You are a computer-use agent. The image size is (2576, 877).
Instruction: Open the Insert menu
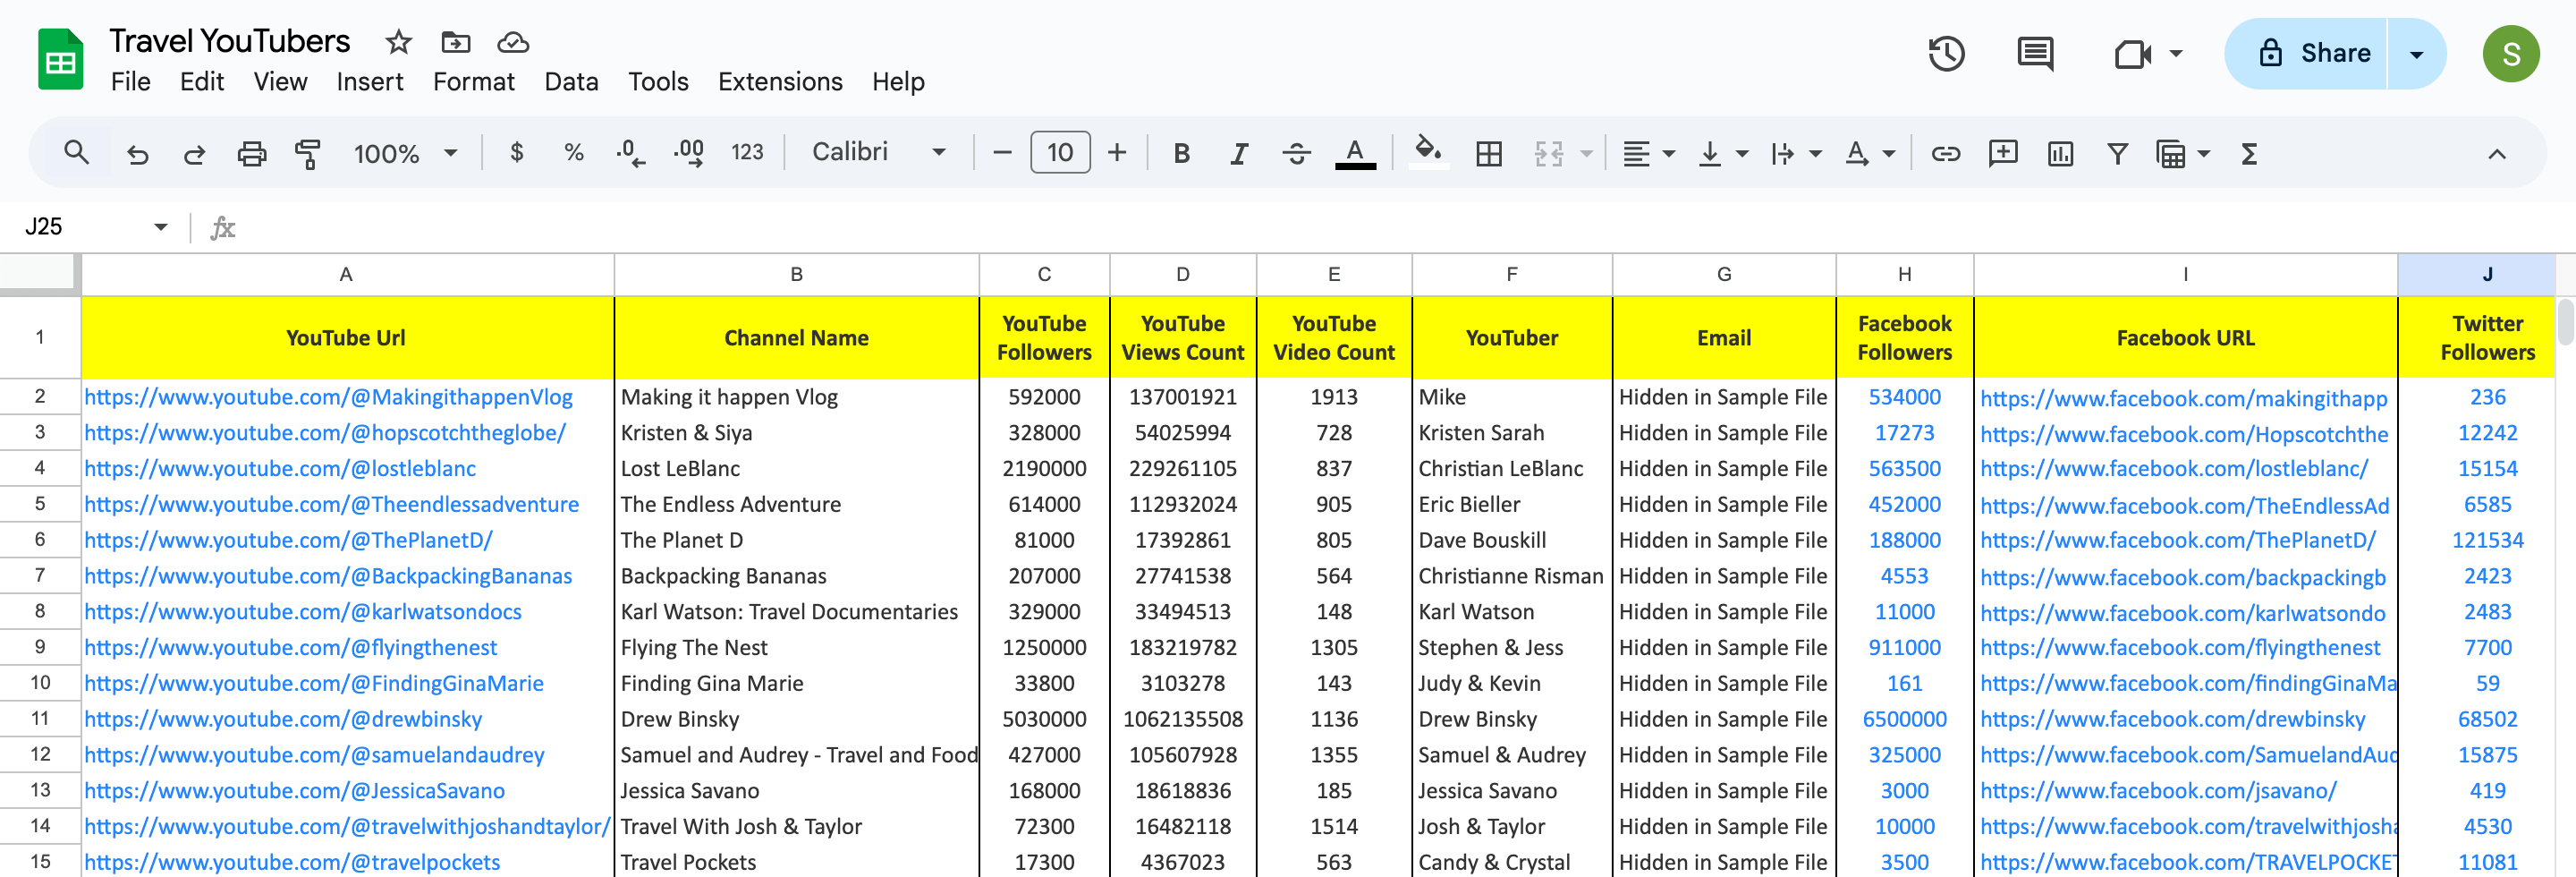(369, 82)
